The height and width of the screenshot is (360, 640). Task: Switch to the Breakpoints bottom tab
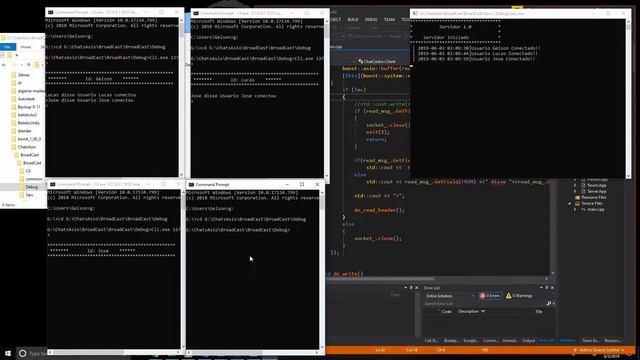tap(451, 340)
